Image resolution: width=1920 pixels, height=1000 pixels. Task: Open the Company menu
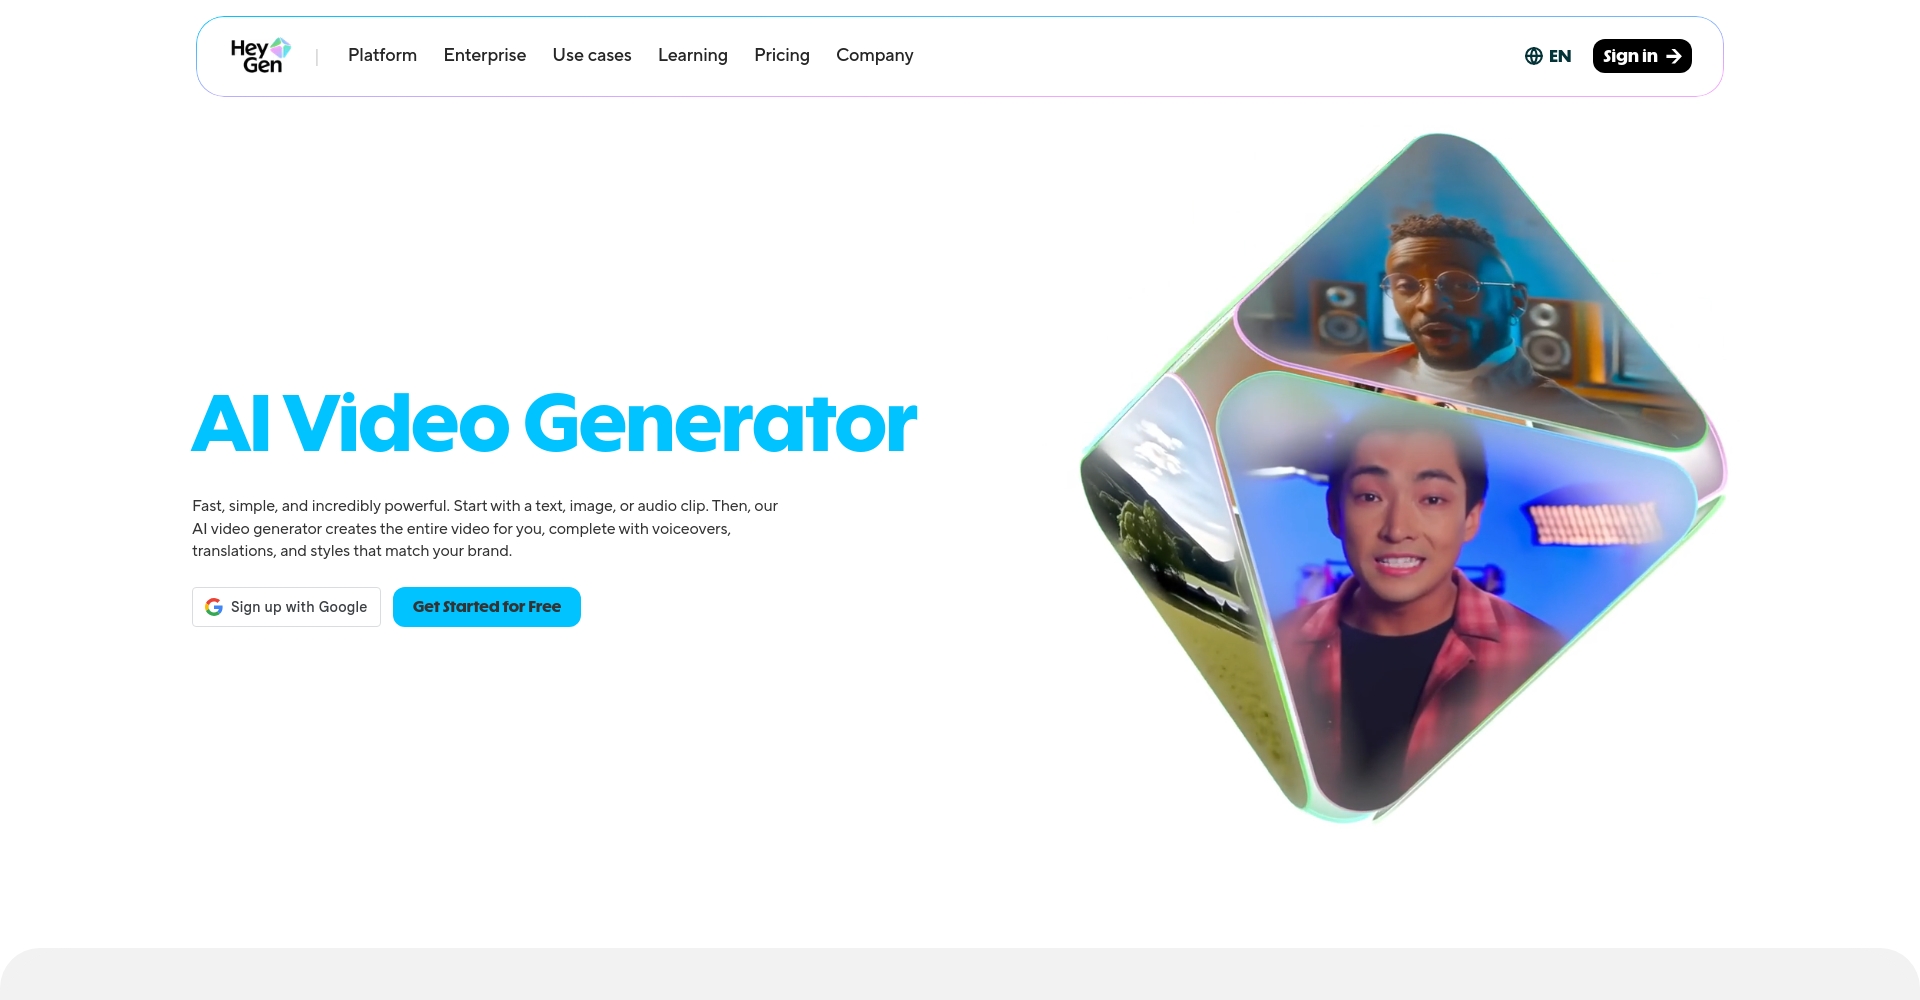pos(875,55)
